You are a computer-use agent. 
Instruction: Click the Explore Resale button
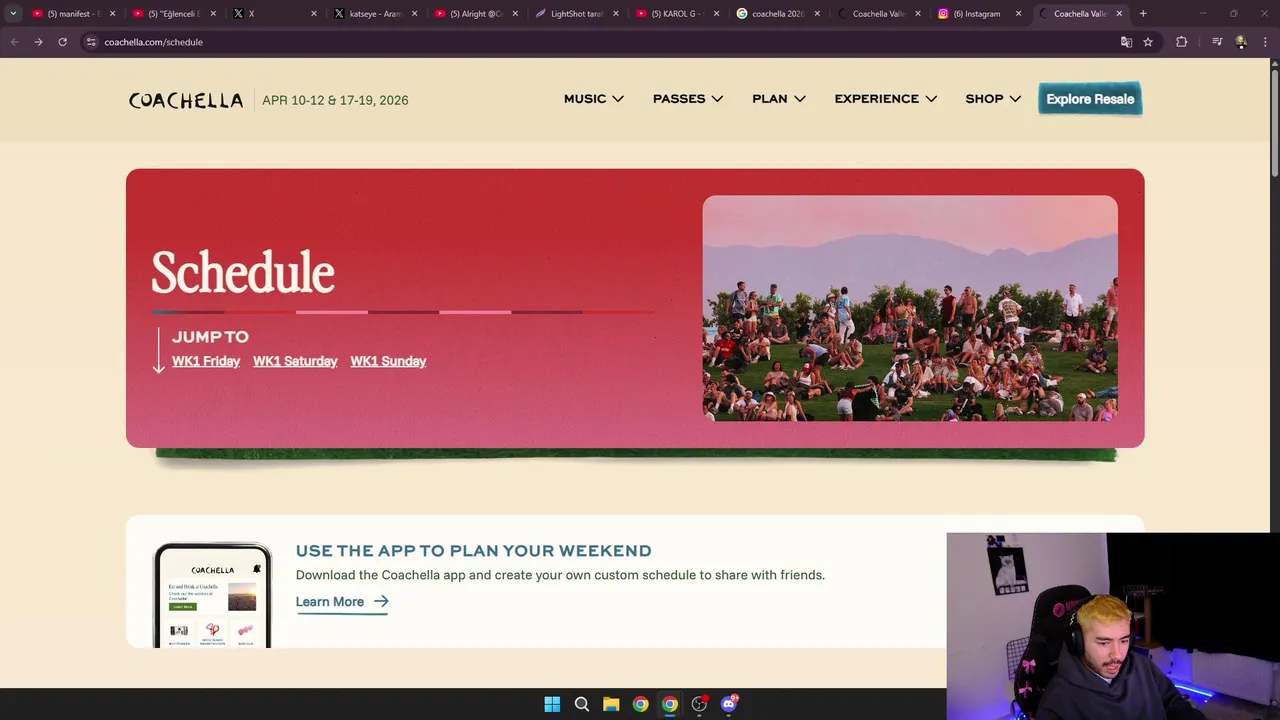(x=1090, y=99)
